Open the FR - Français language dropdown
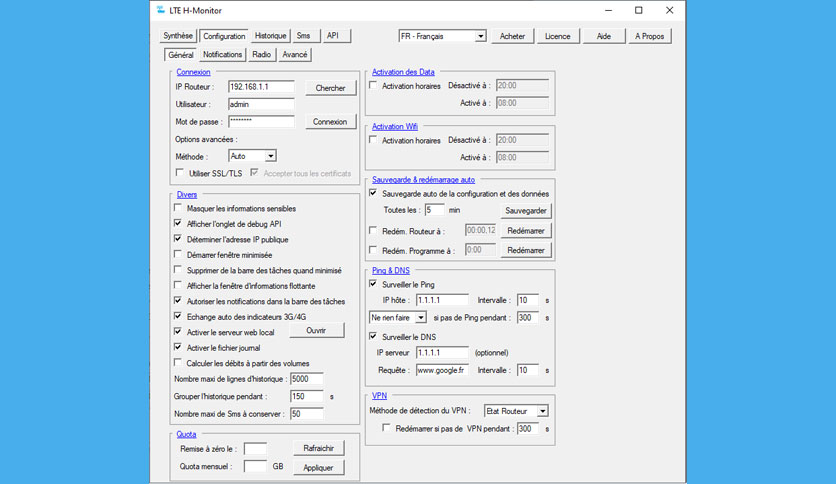836x484 pixels. click(x=442, y=36)
